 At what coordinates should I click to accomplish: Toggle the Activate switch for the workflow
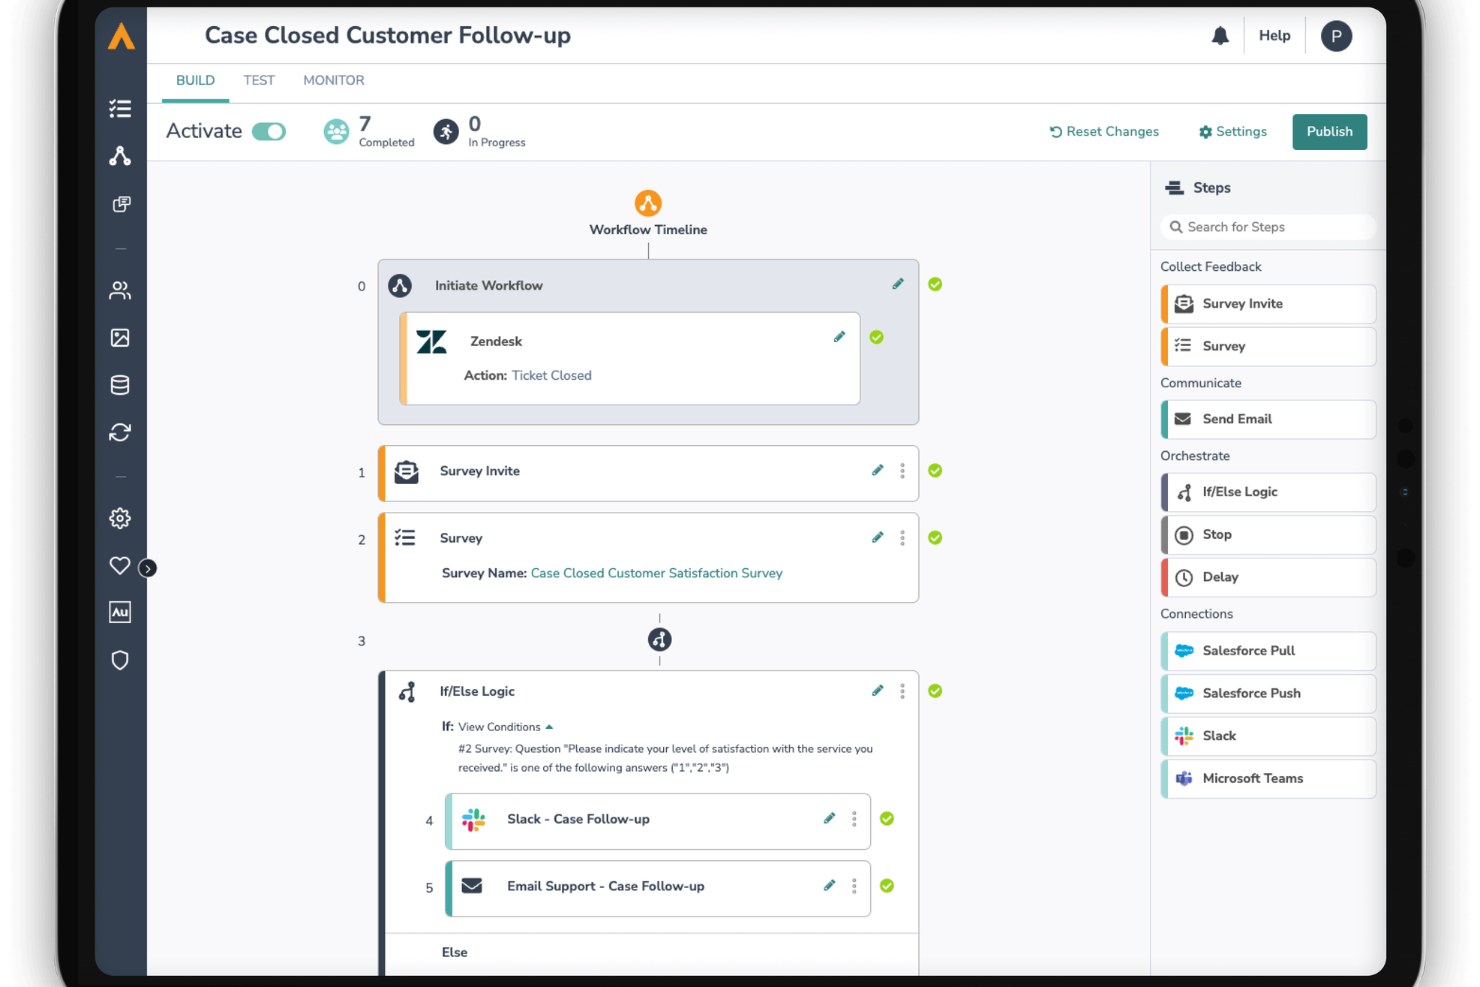click(268, 131)
